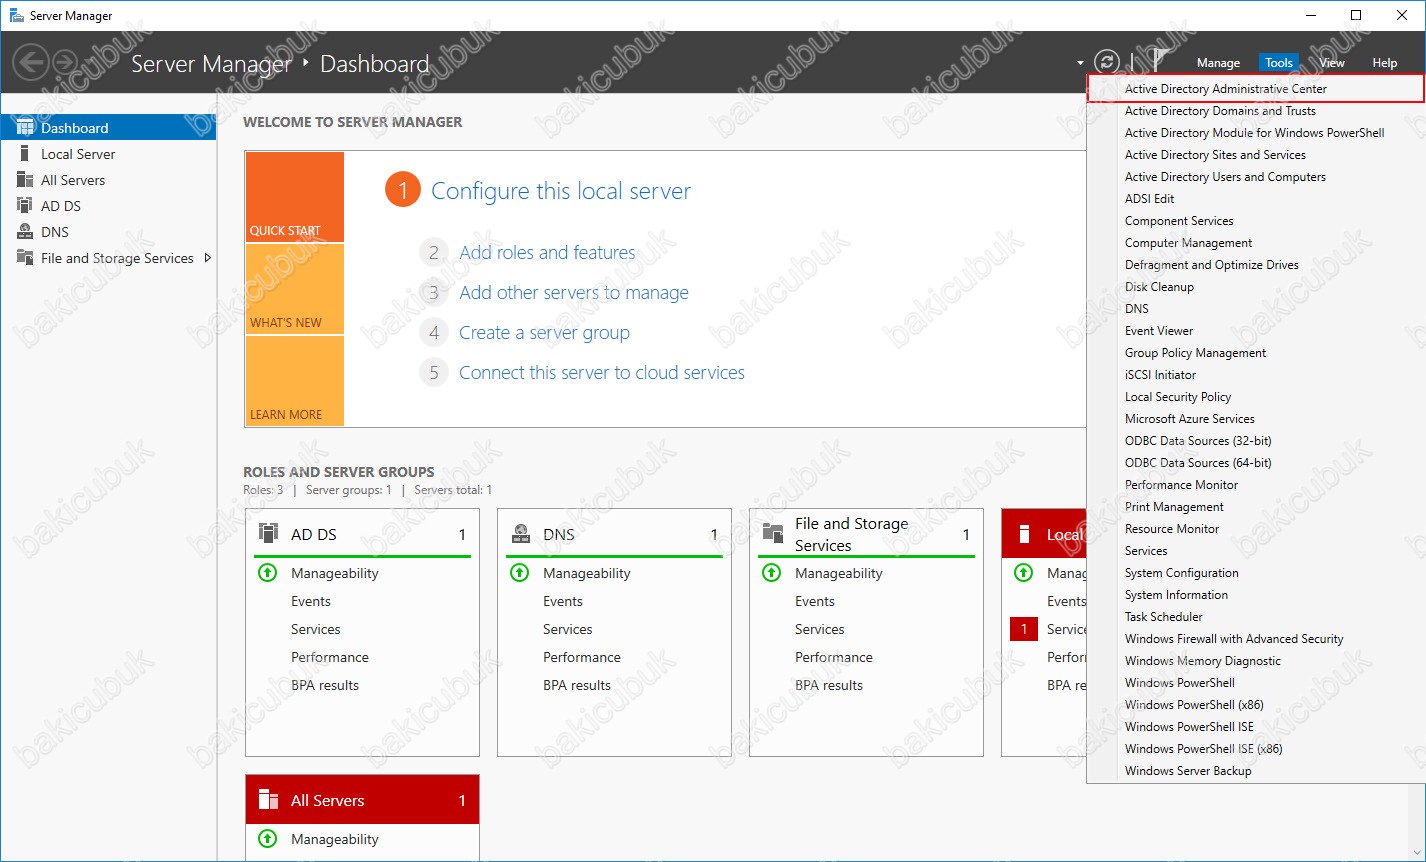Open ADSI Edit from Tools menu

click(x=1149, y=199)
